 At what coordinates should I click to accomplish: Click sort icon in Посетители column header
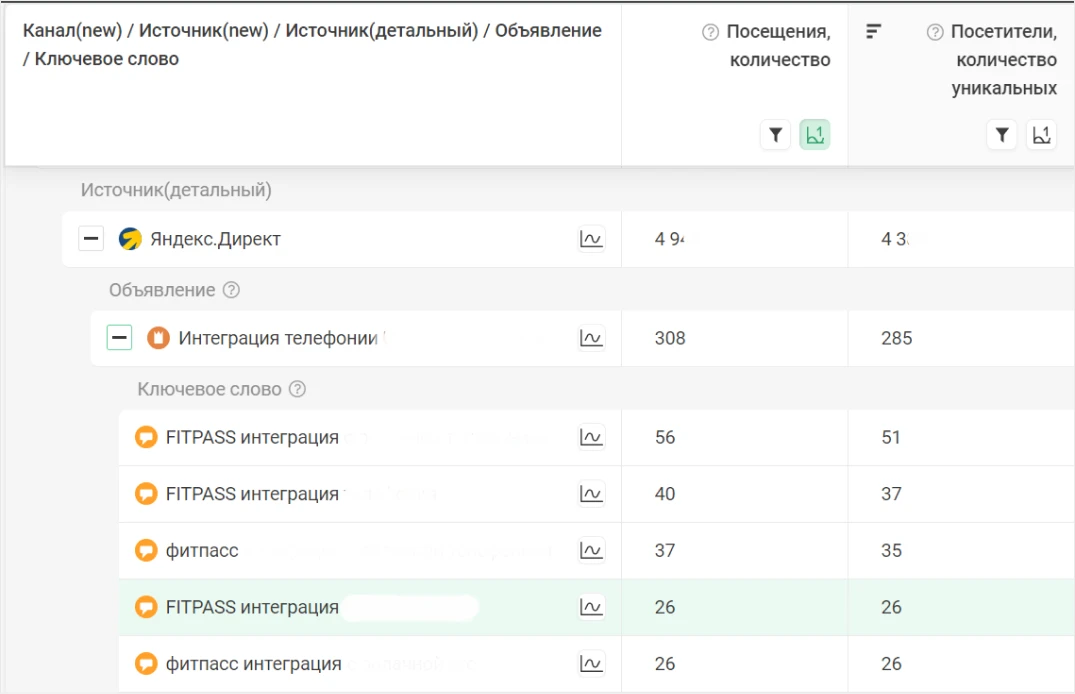click(873, 32)
